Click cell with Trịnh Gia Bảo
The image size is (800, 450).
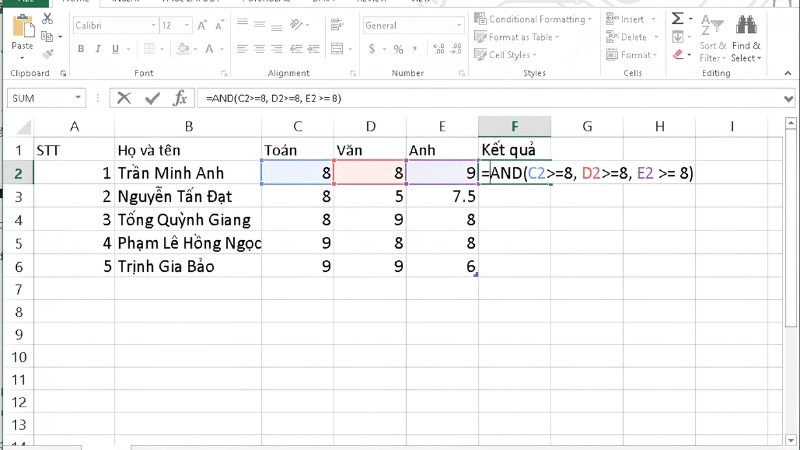click(188, 266)
